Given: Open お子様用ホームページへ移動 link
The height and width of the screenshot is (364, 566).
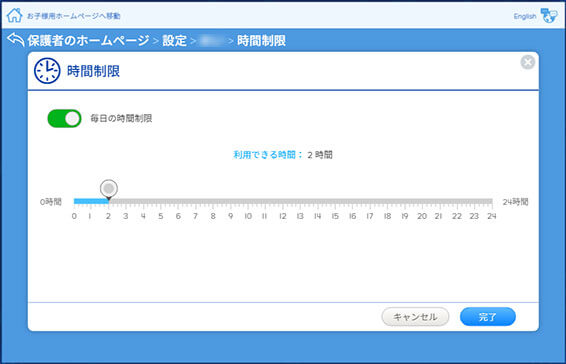Looking at the screenshot, I should pos(74,16).
